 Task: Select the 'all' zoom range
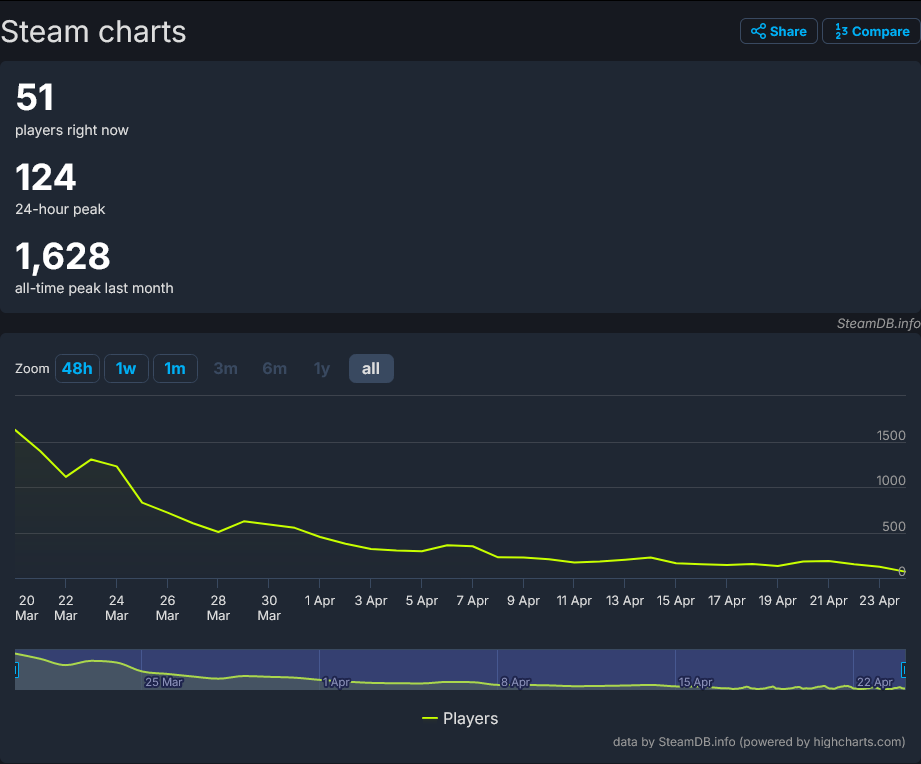pyautogui.click(x=371, y=368)
